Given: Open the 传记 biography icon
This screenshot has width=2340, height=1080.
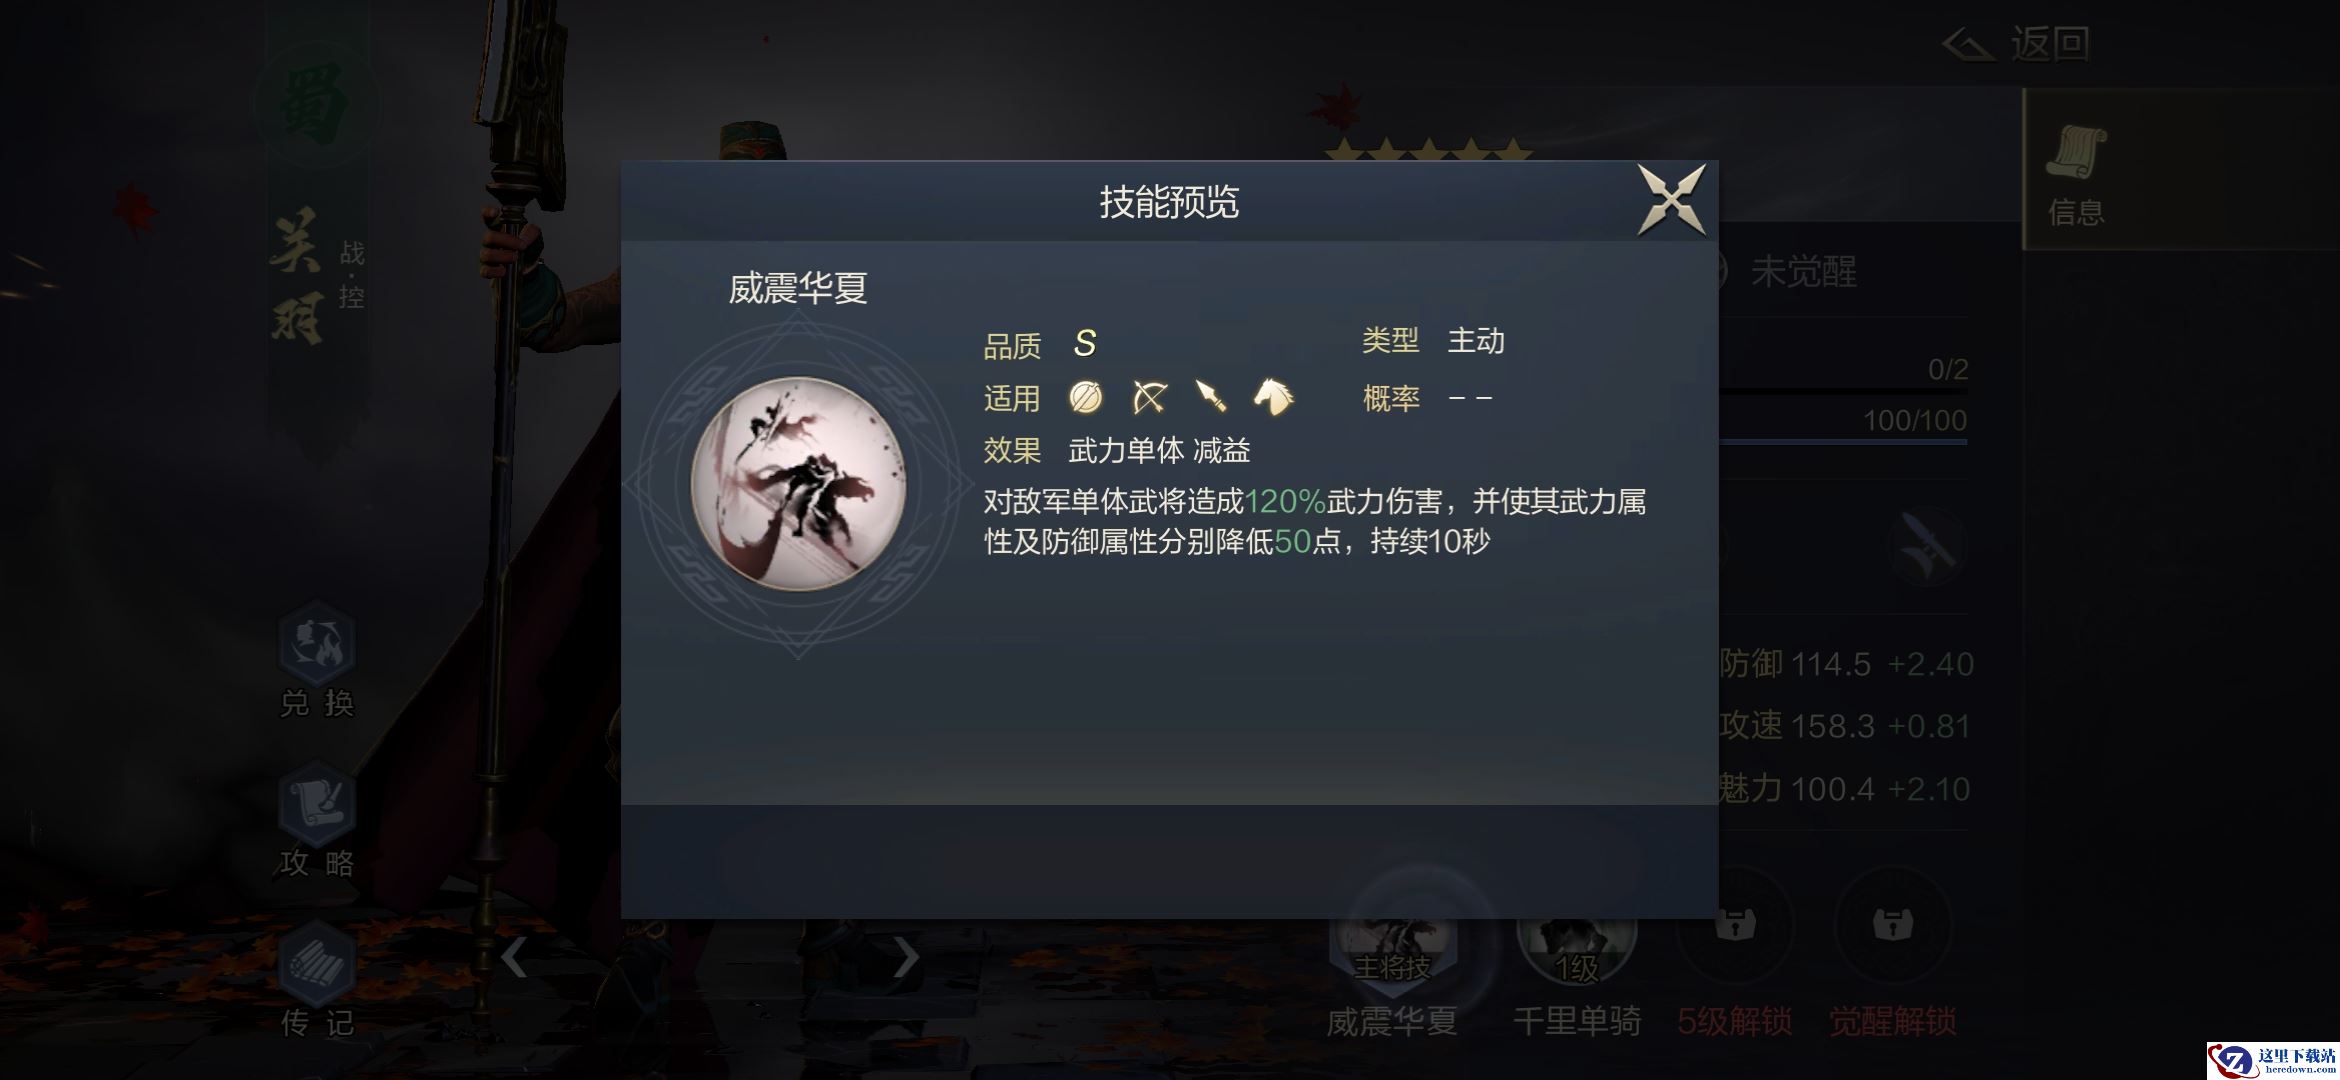Looking at the screenshot, I should [x=316, y=980].
